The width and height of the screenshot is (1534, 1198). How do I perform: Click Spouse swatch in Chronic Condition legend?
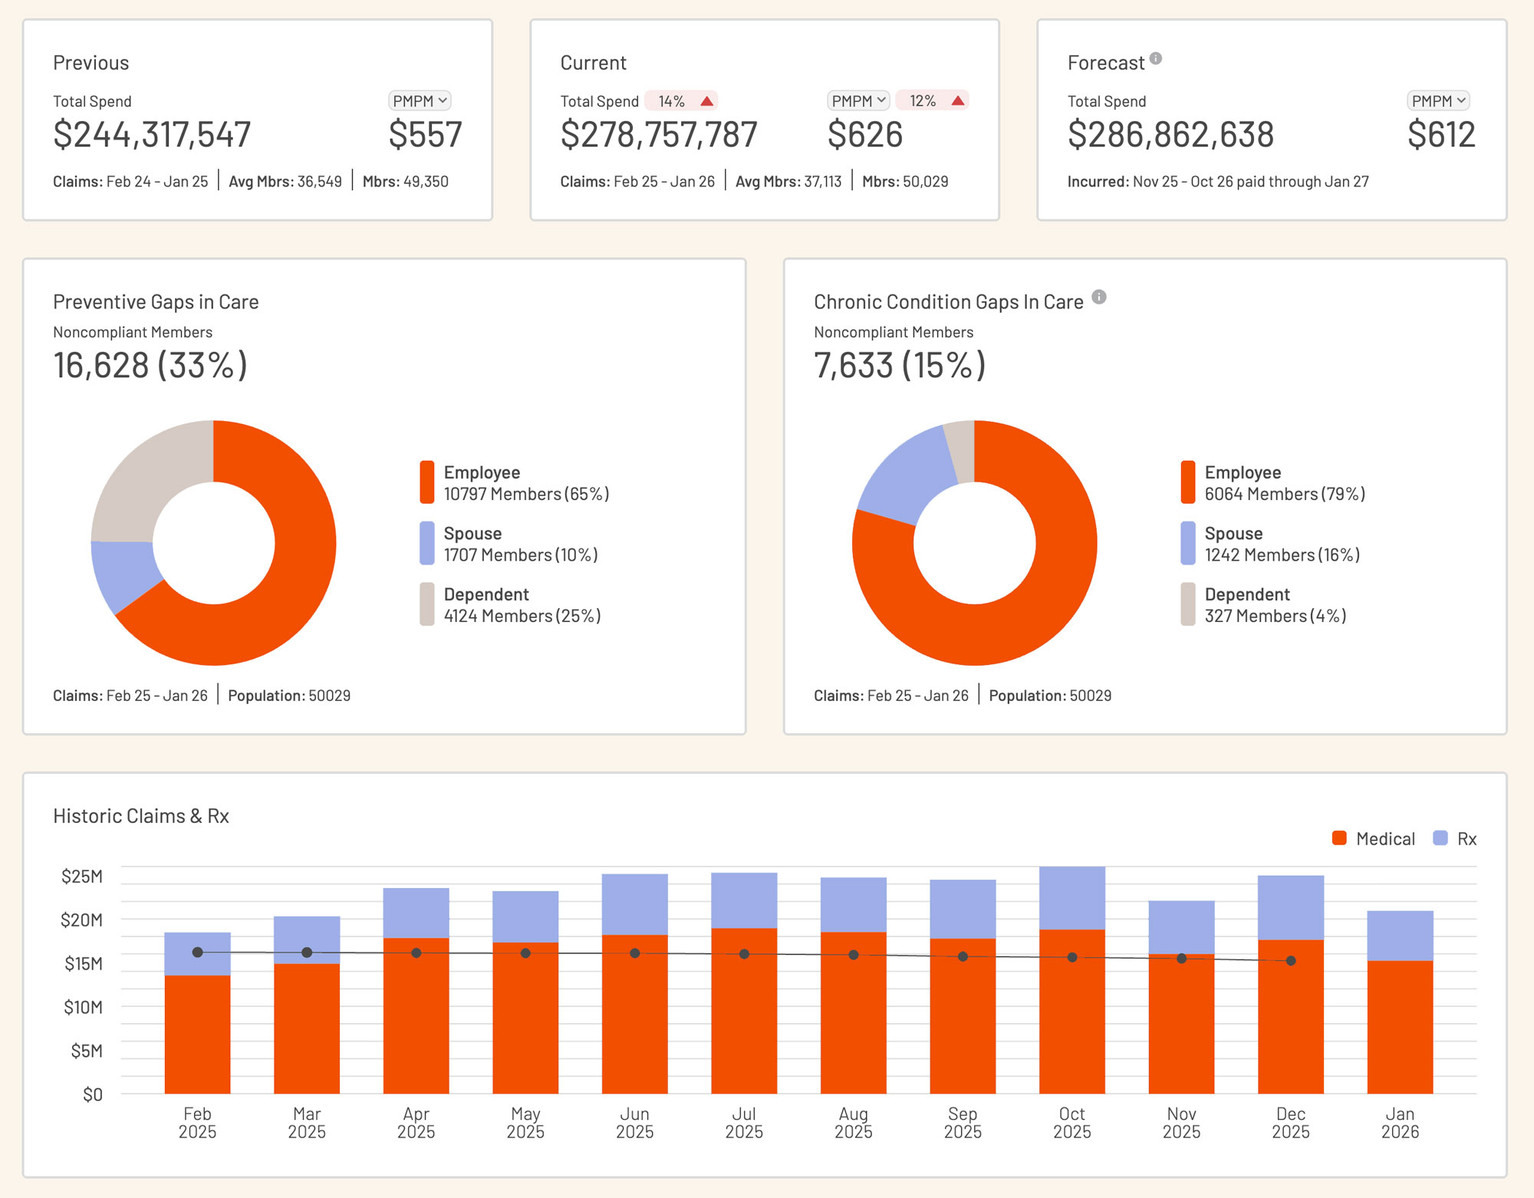click(x=1188, y=543)
